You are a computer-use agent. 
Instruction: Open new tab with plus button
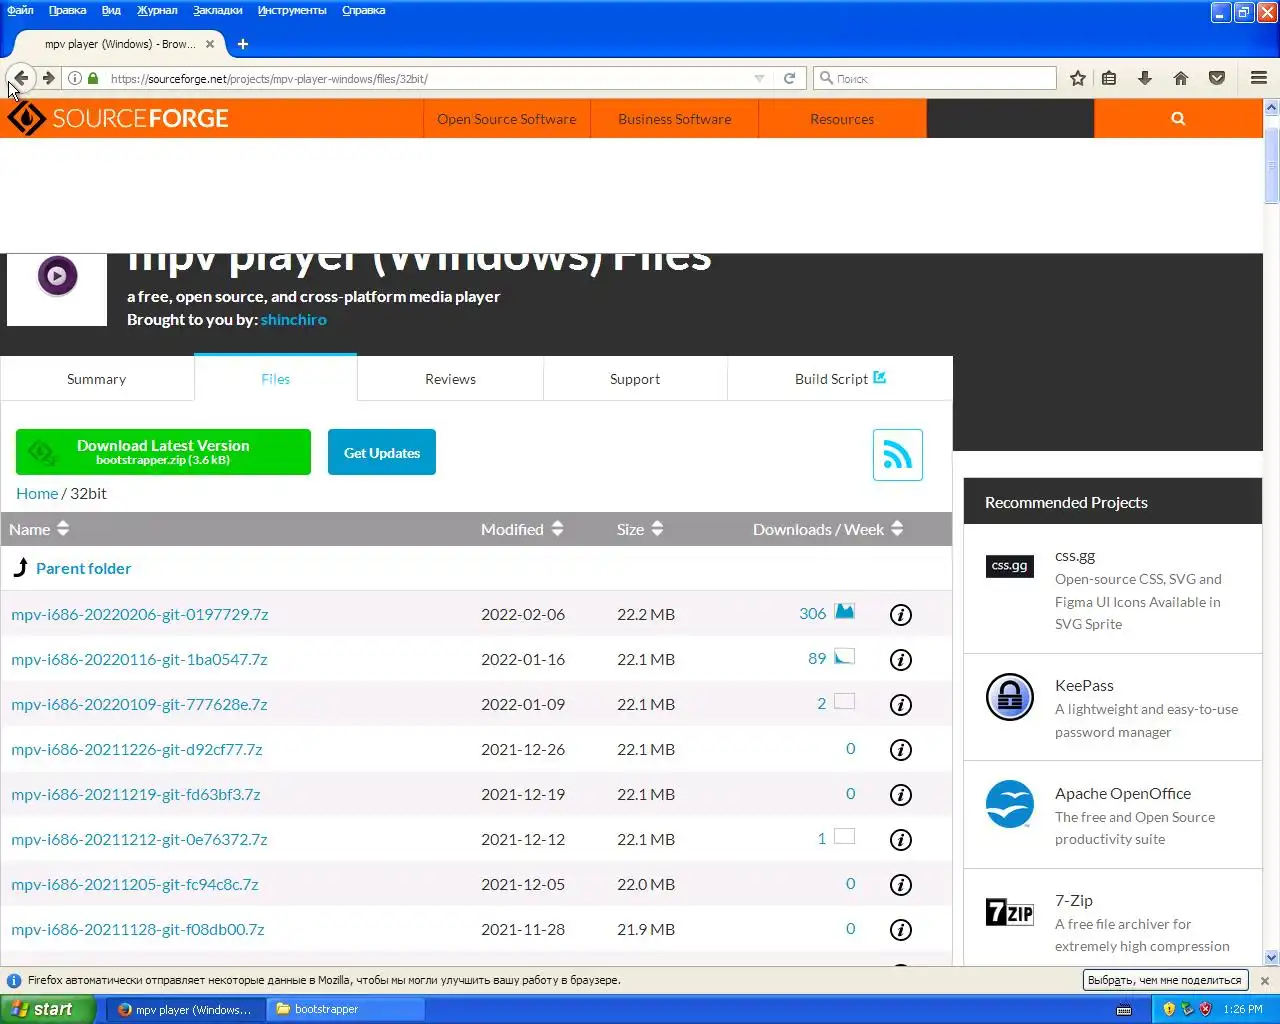[x=243, y=44]
